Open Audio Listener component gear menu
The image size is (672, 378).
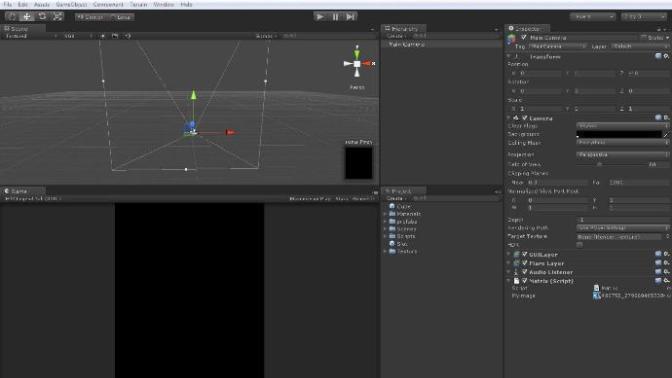point(666,272)
